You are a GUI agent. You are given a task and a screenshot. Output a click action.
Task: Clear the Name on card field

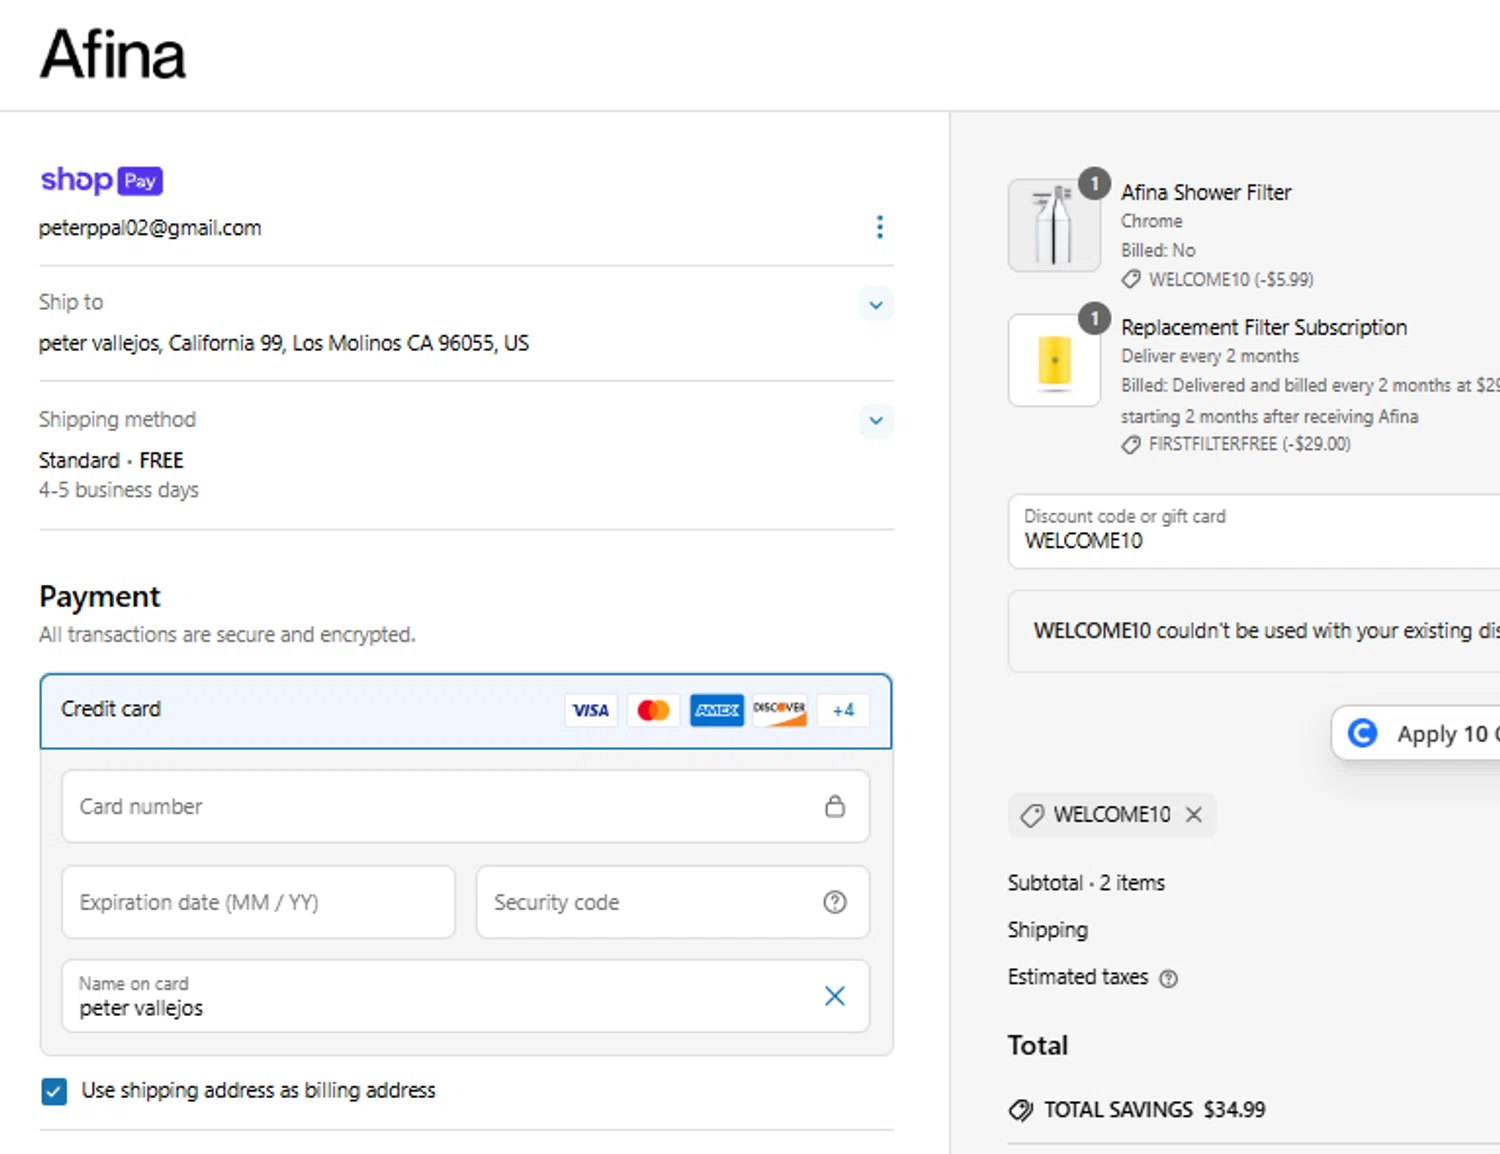[x=835, y=996]
